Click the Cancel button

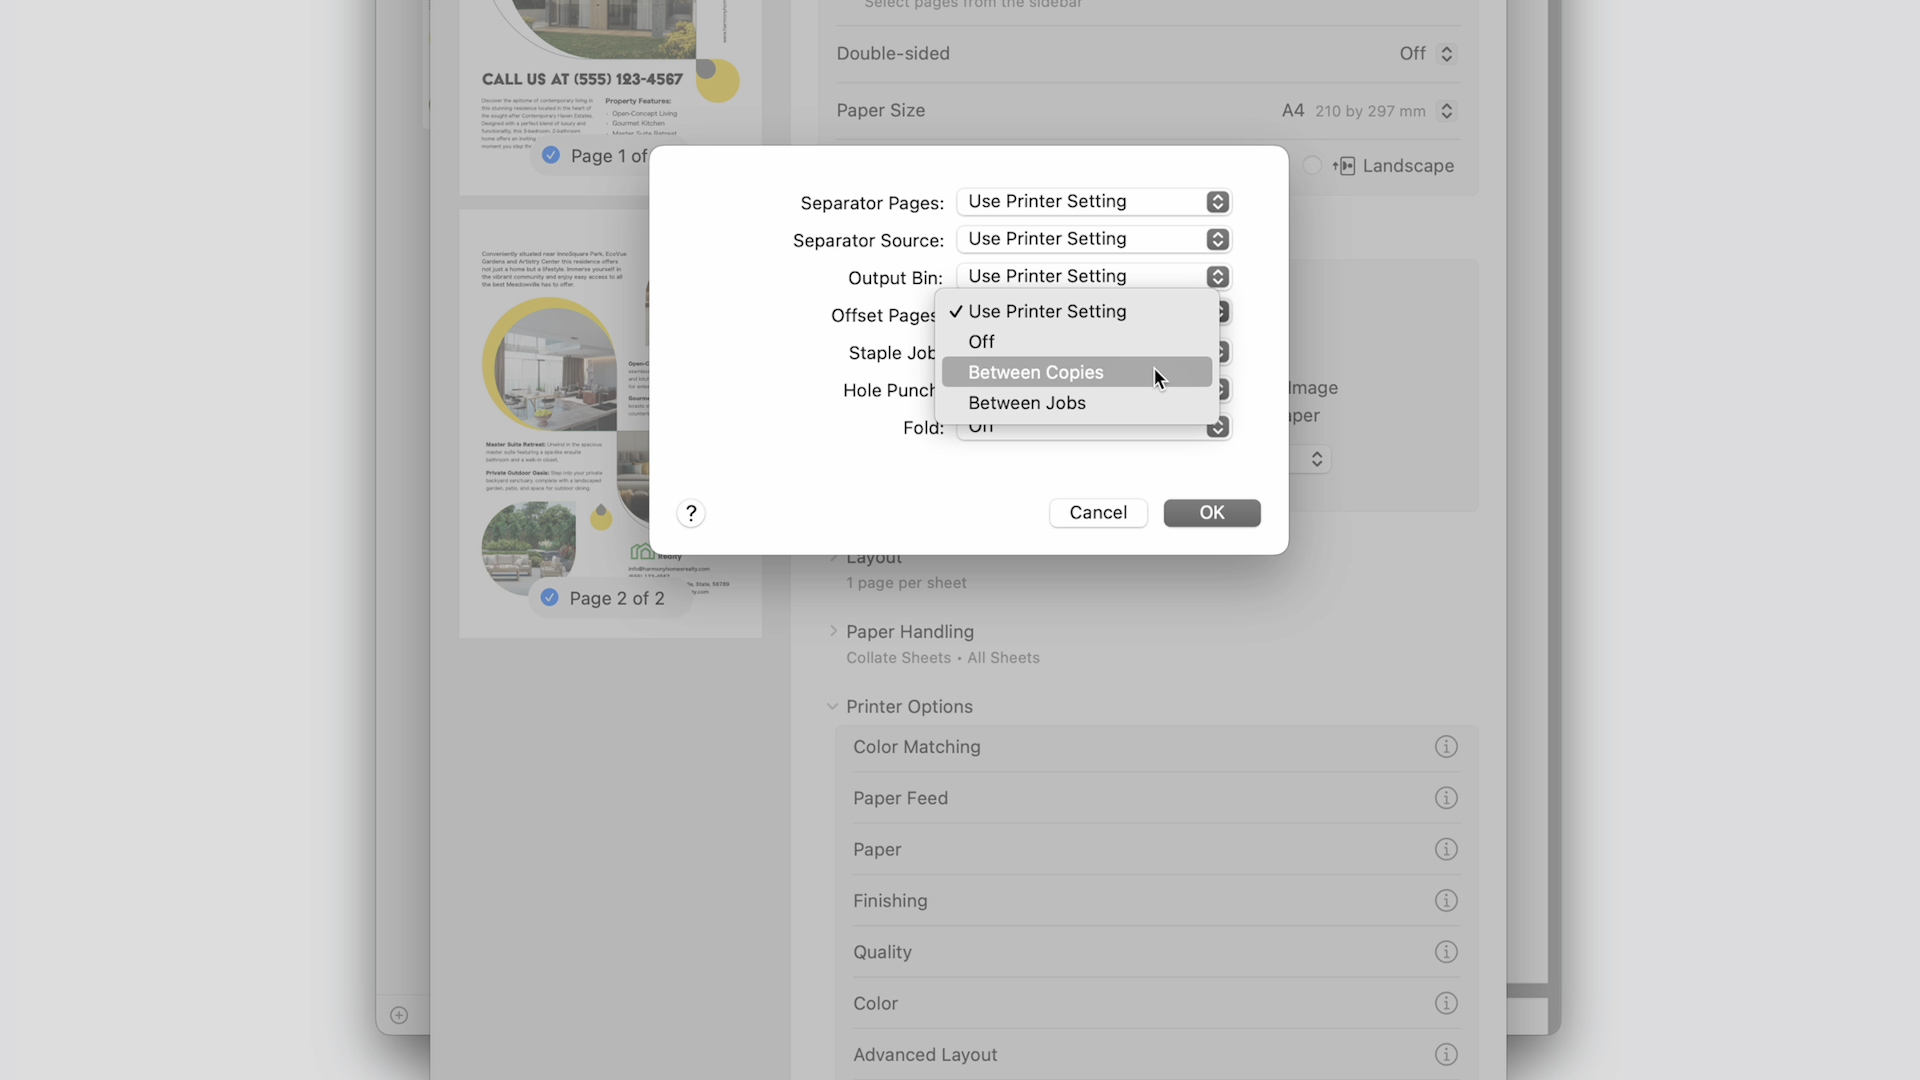(x=1098, y=513)
